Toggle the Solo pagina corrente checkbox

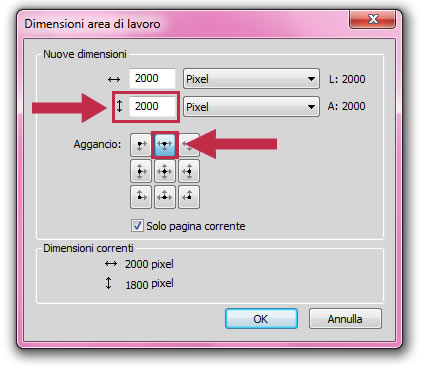137,226
